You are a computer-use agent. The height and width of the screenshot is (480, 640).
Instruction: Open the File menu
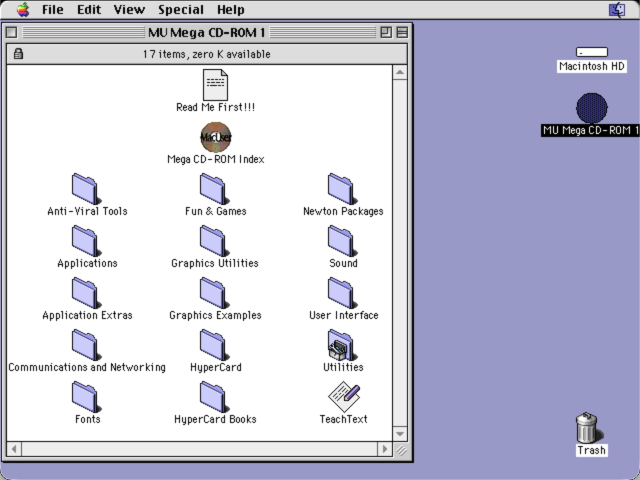pos(53,9)
